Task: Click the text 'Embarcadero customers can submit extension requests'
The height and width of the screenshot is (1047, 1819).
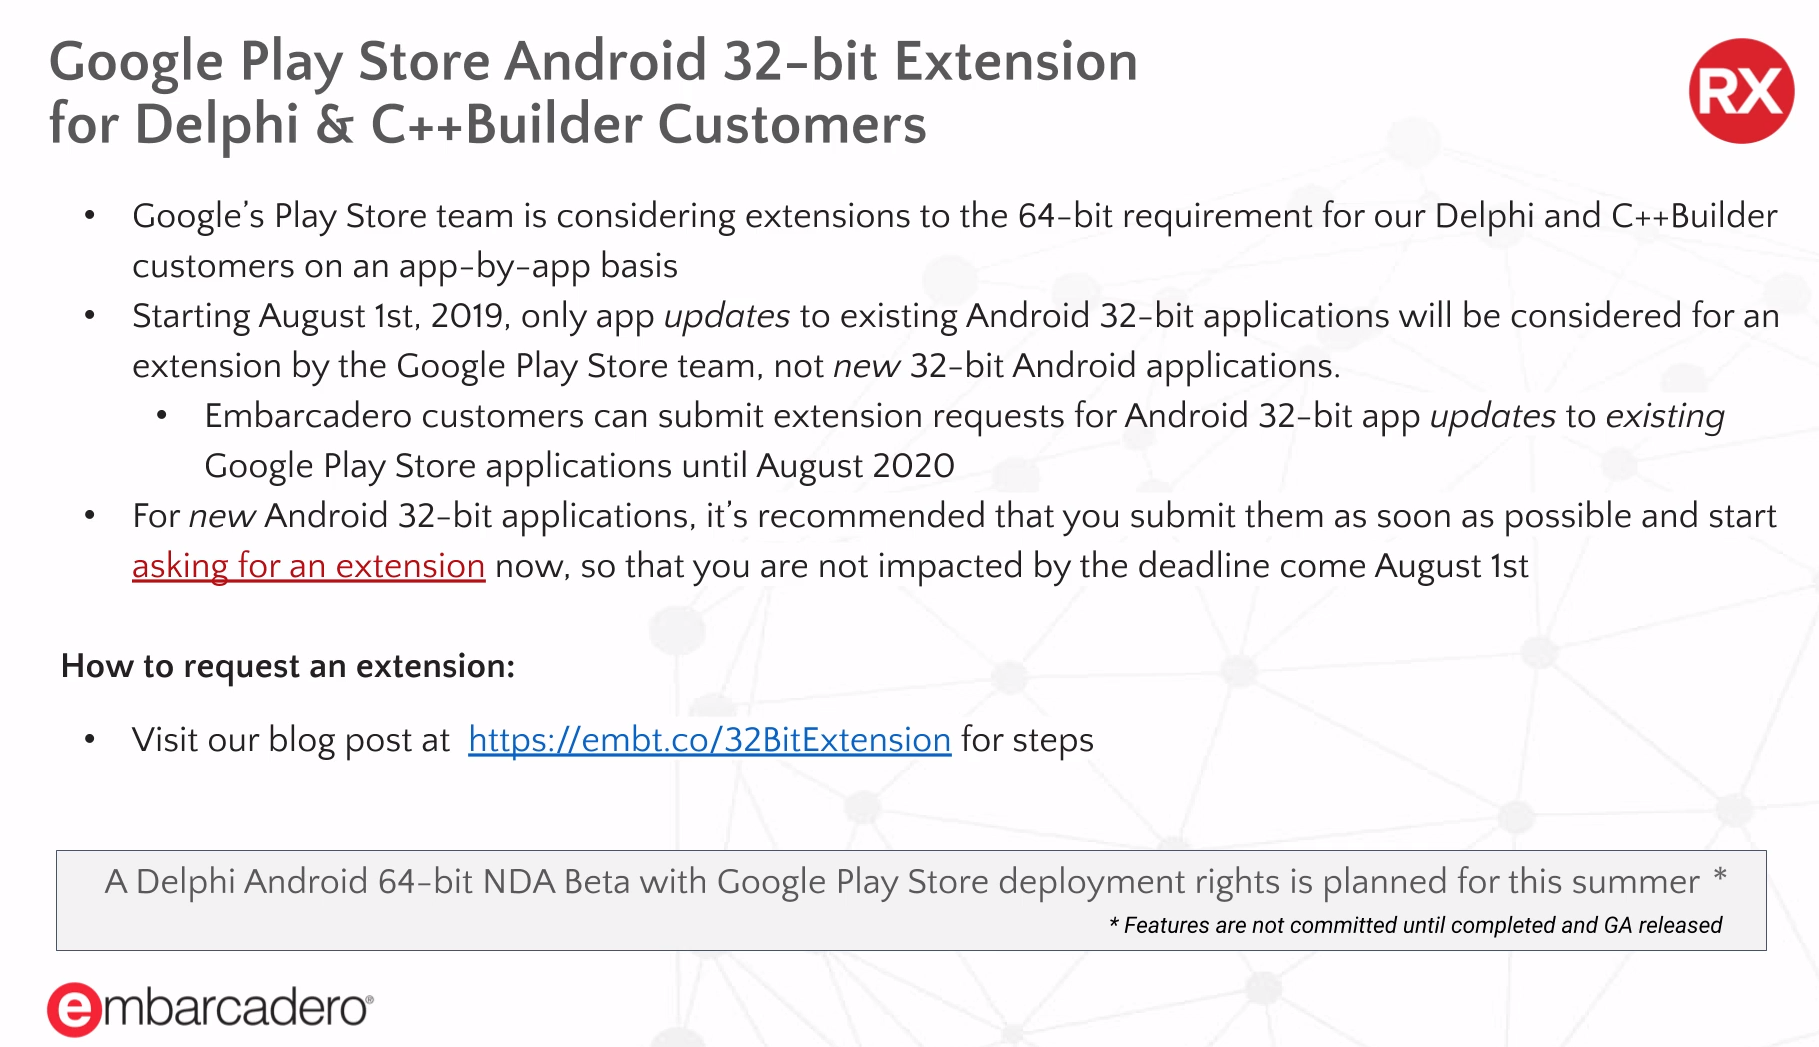Action: tap(634, 416)
